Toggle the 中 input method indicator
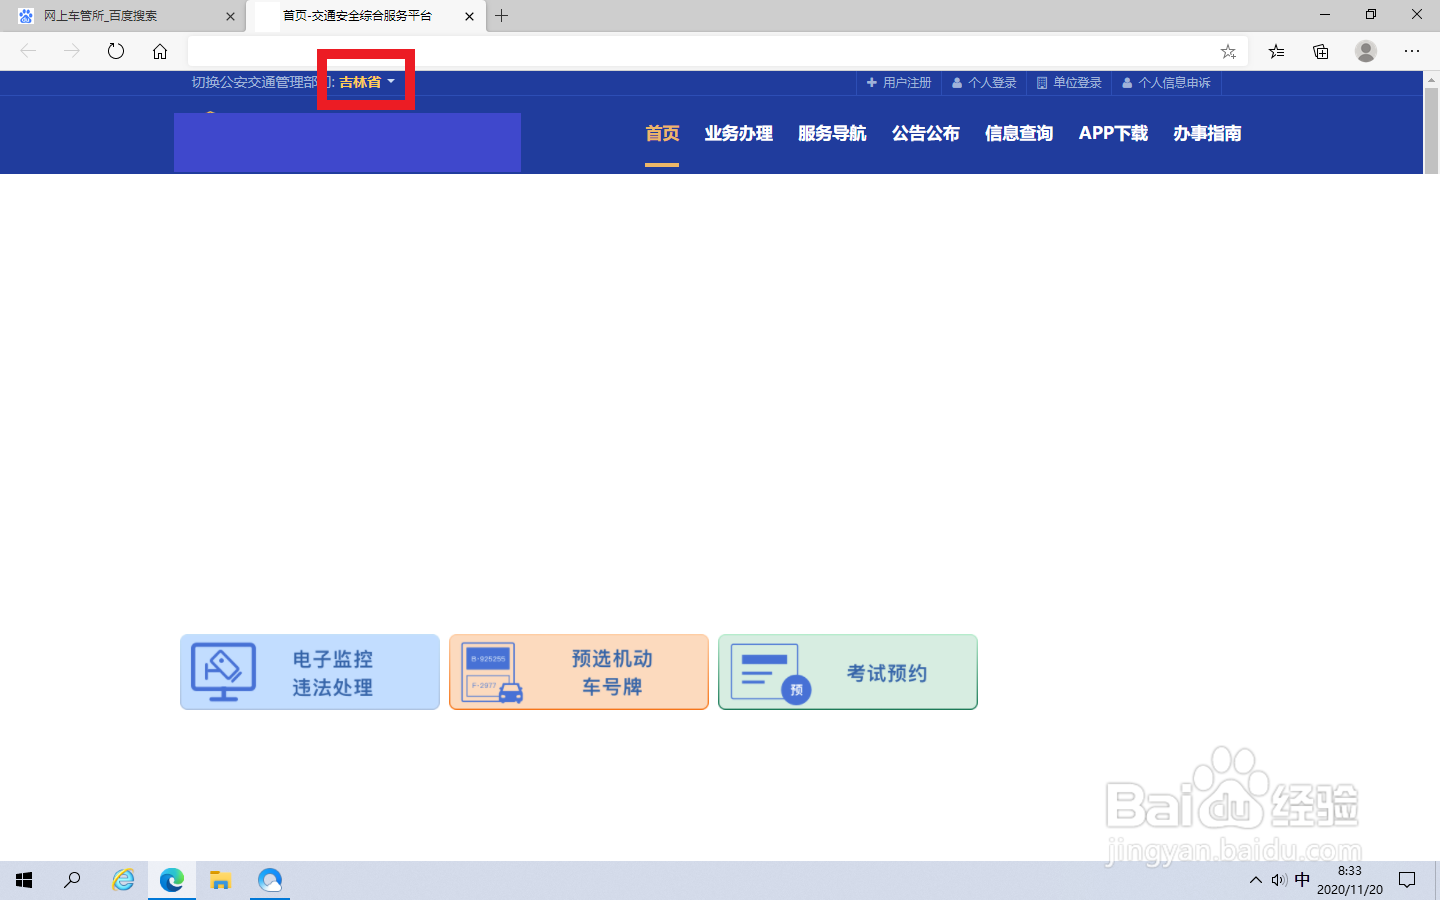 click(x=1302, y=880)
